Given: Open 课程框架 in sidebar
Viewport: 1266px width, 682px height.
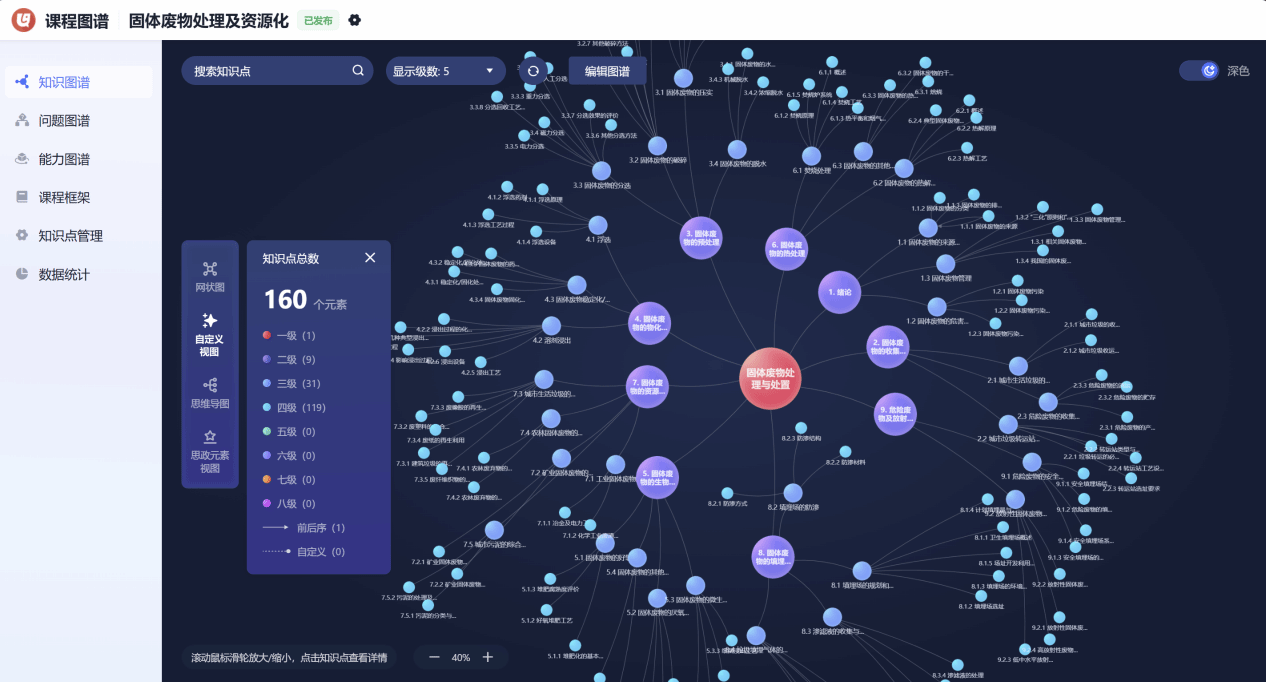Looking at the screenshot, I should point(79,198).
